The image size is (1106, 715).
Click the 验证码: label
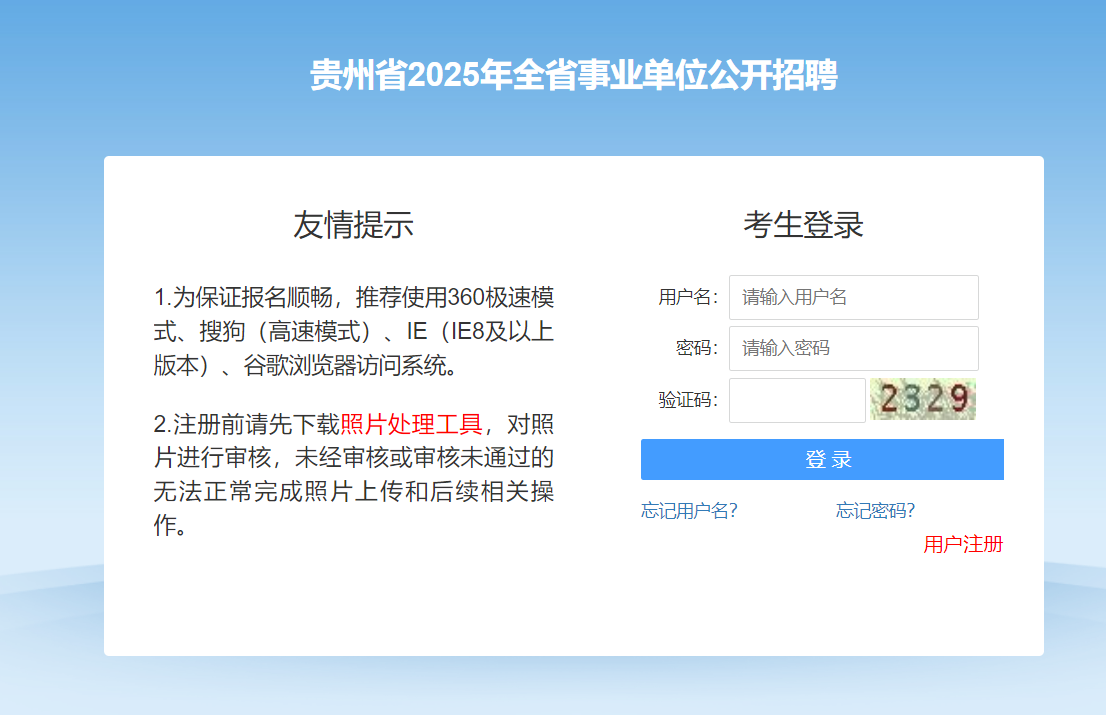[x=688, y=401]
